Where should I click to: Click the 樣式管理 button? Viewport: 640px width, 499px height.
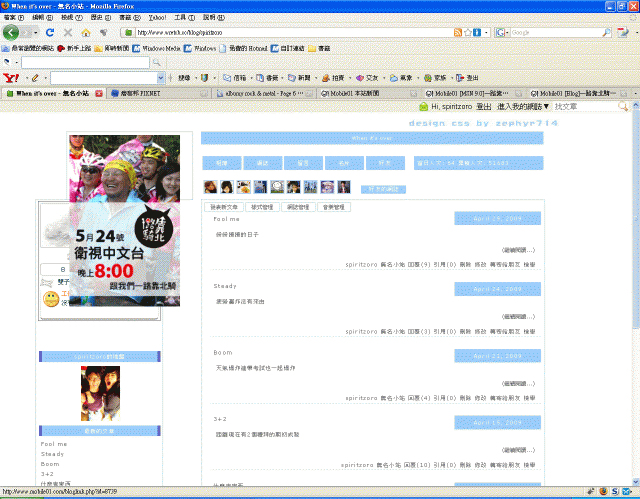(262, 207)
